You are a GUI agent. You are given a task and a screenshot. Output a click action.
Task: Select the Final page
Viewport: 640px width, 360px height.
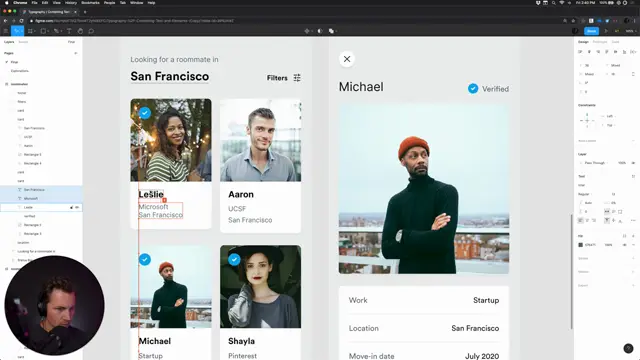(x=14, y=62)
